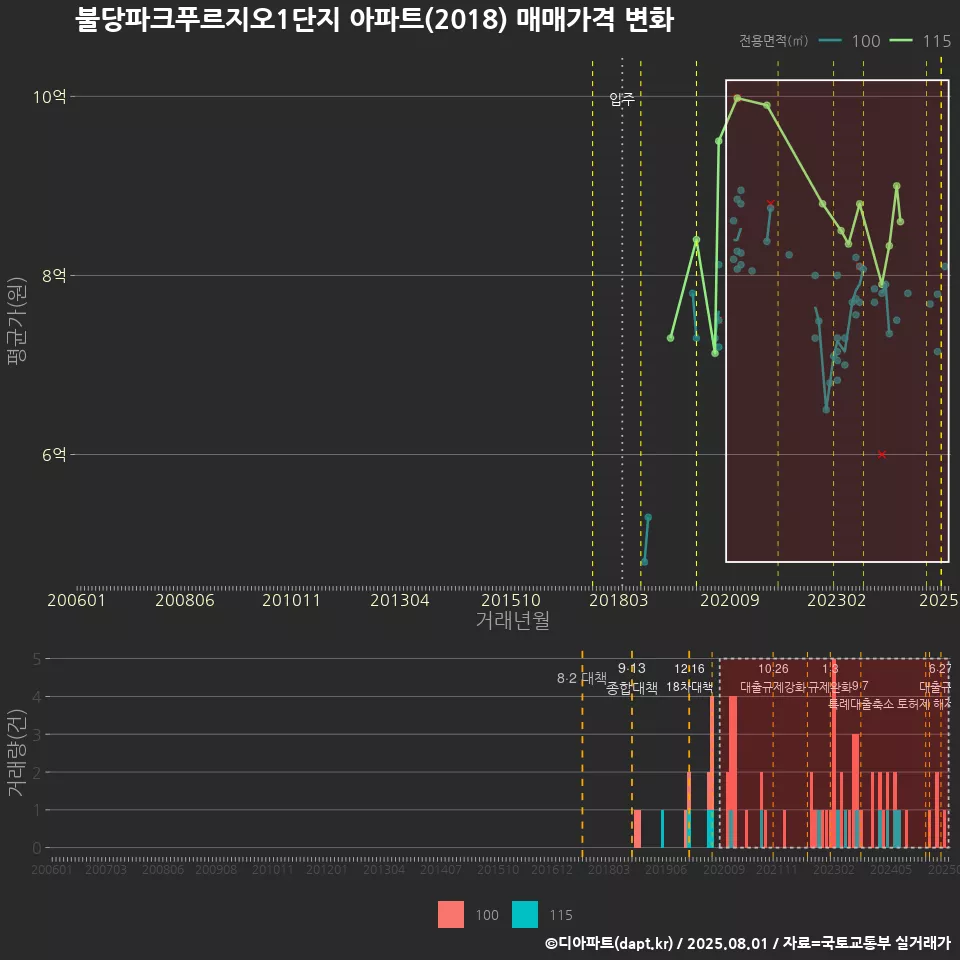The width and height of the screenshot is (960, 960).
Task: Click the 2 label on the volume axis
Action: tap(37, 773)
